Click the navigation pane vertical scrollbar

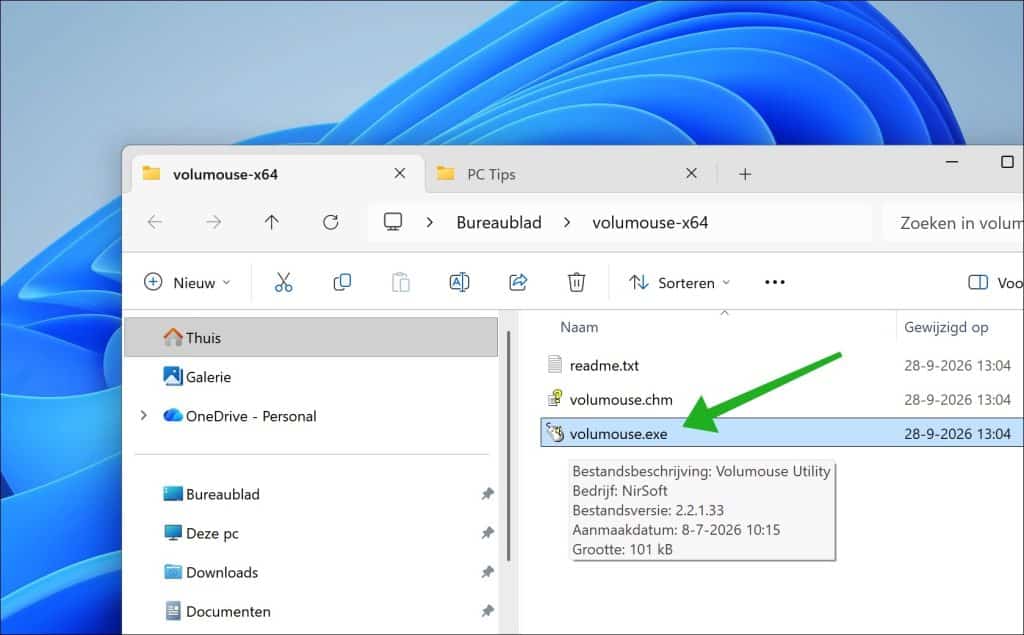(508, 446)
